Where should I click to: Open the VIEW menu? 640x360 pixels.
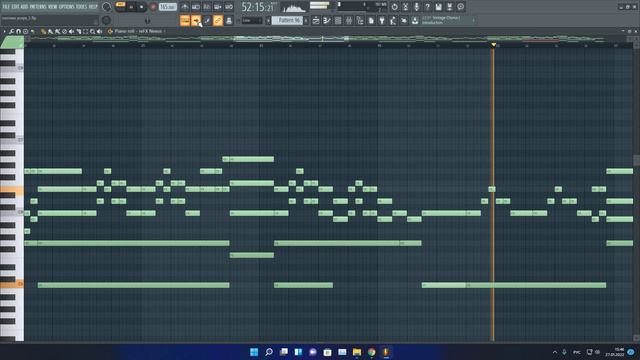[x=53, y=7]
